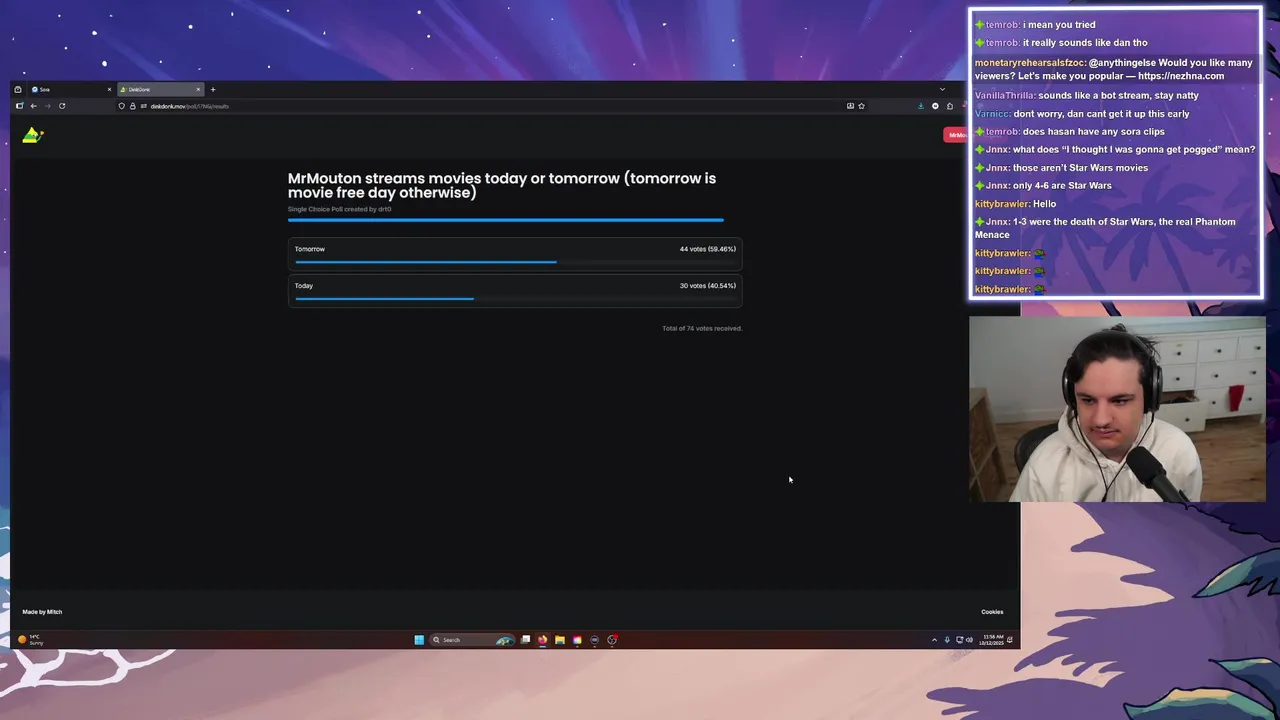Close the Sora browser tab
Image resolution: width=1280 pixels, height=720 pixels.
pyautogui.click(x=109, y=89)
